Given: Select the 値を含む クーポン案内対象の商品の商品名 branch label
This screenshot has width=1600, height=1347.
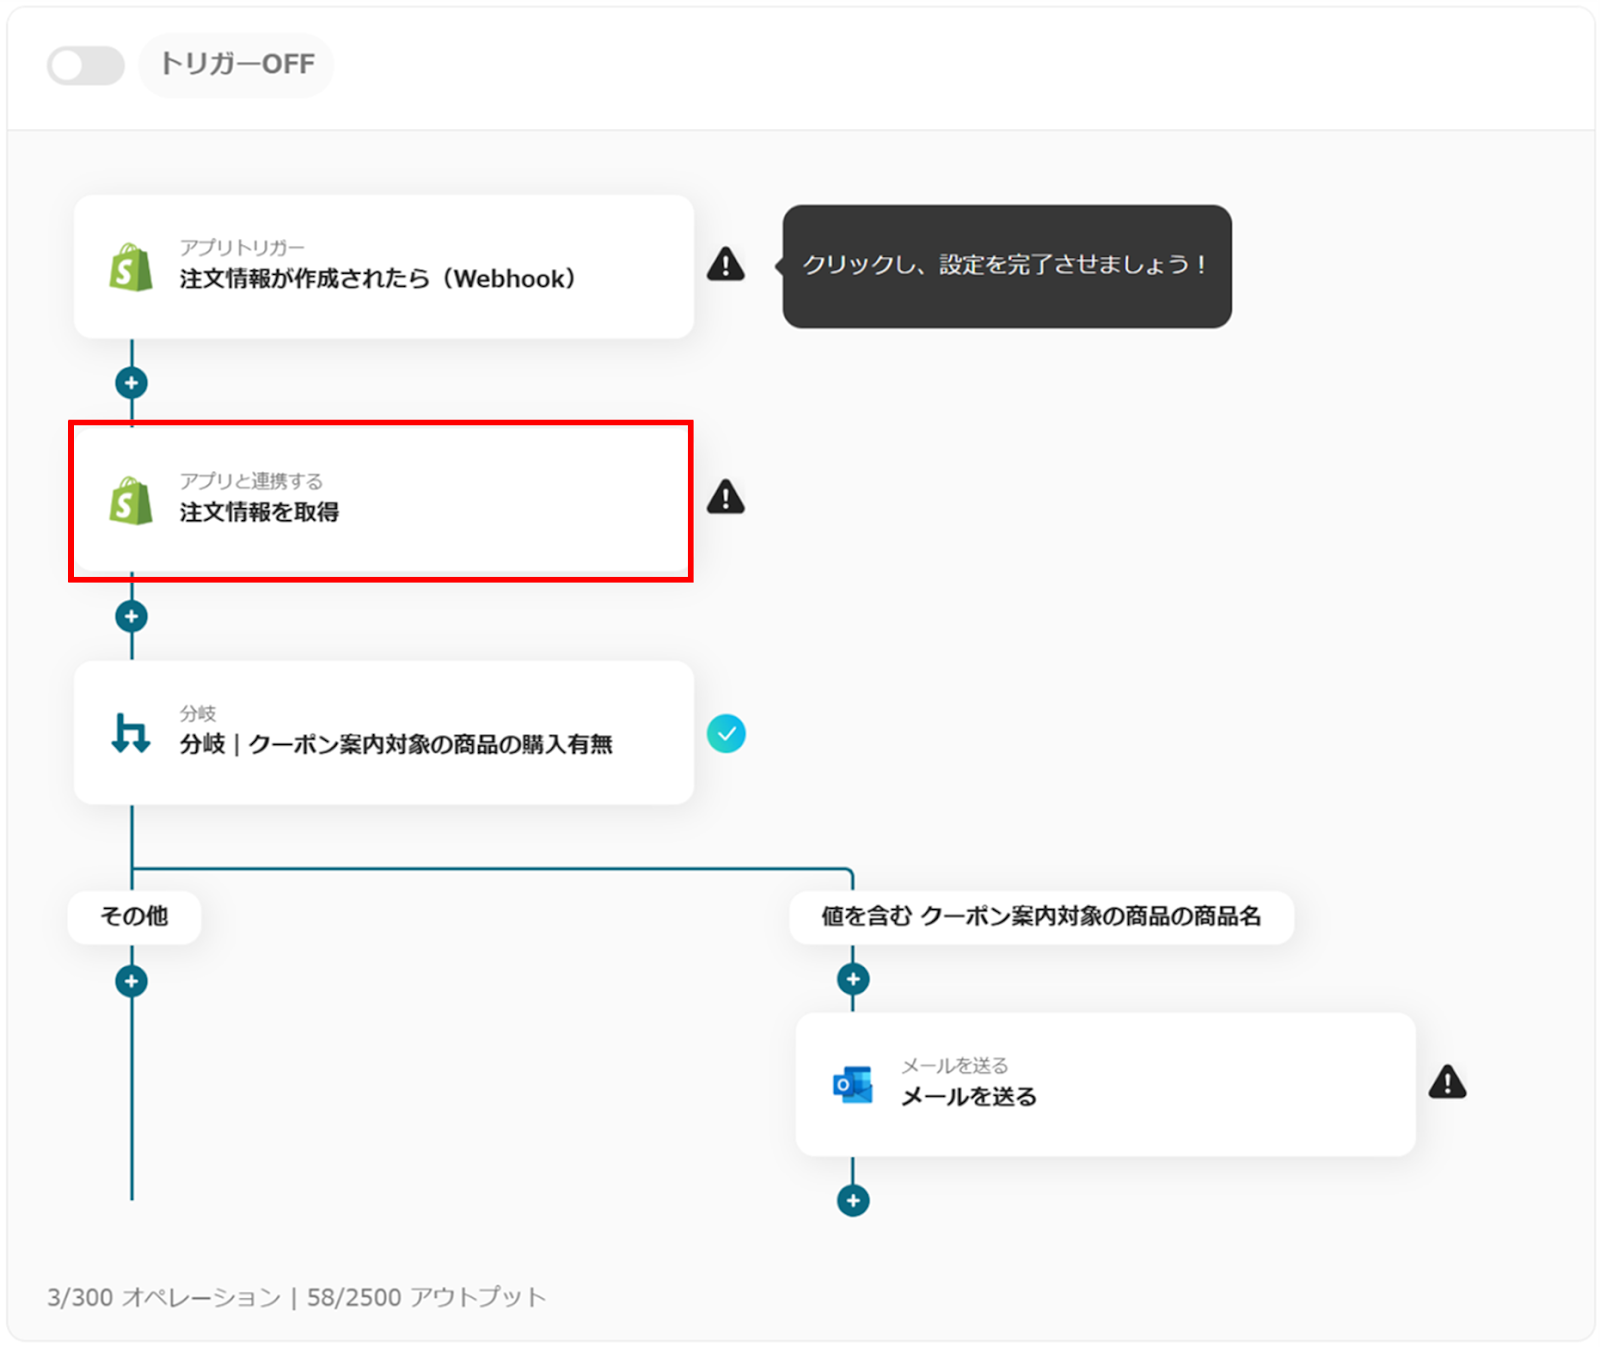Looking at the screenshot, I should [1041, 916].
